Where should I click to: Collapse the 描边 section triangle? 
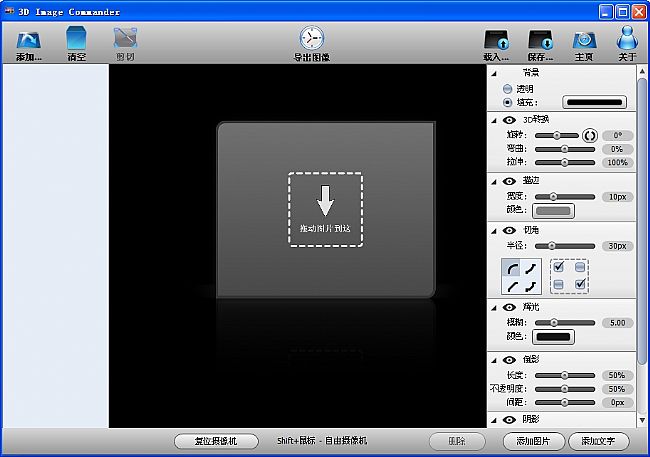[x=494, y=182]
